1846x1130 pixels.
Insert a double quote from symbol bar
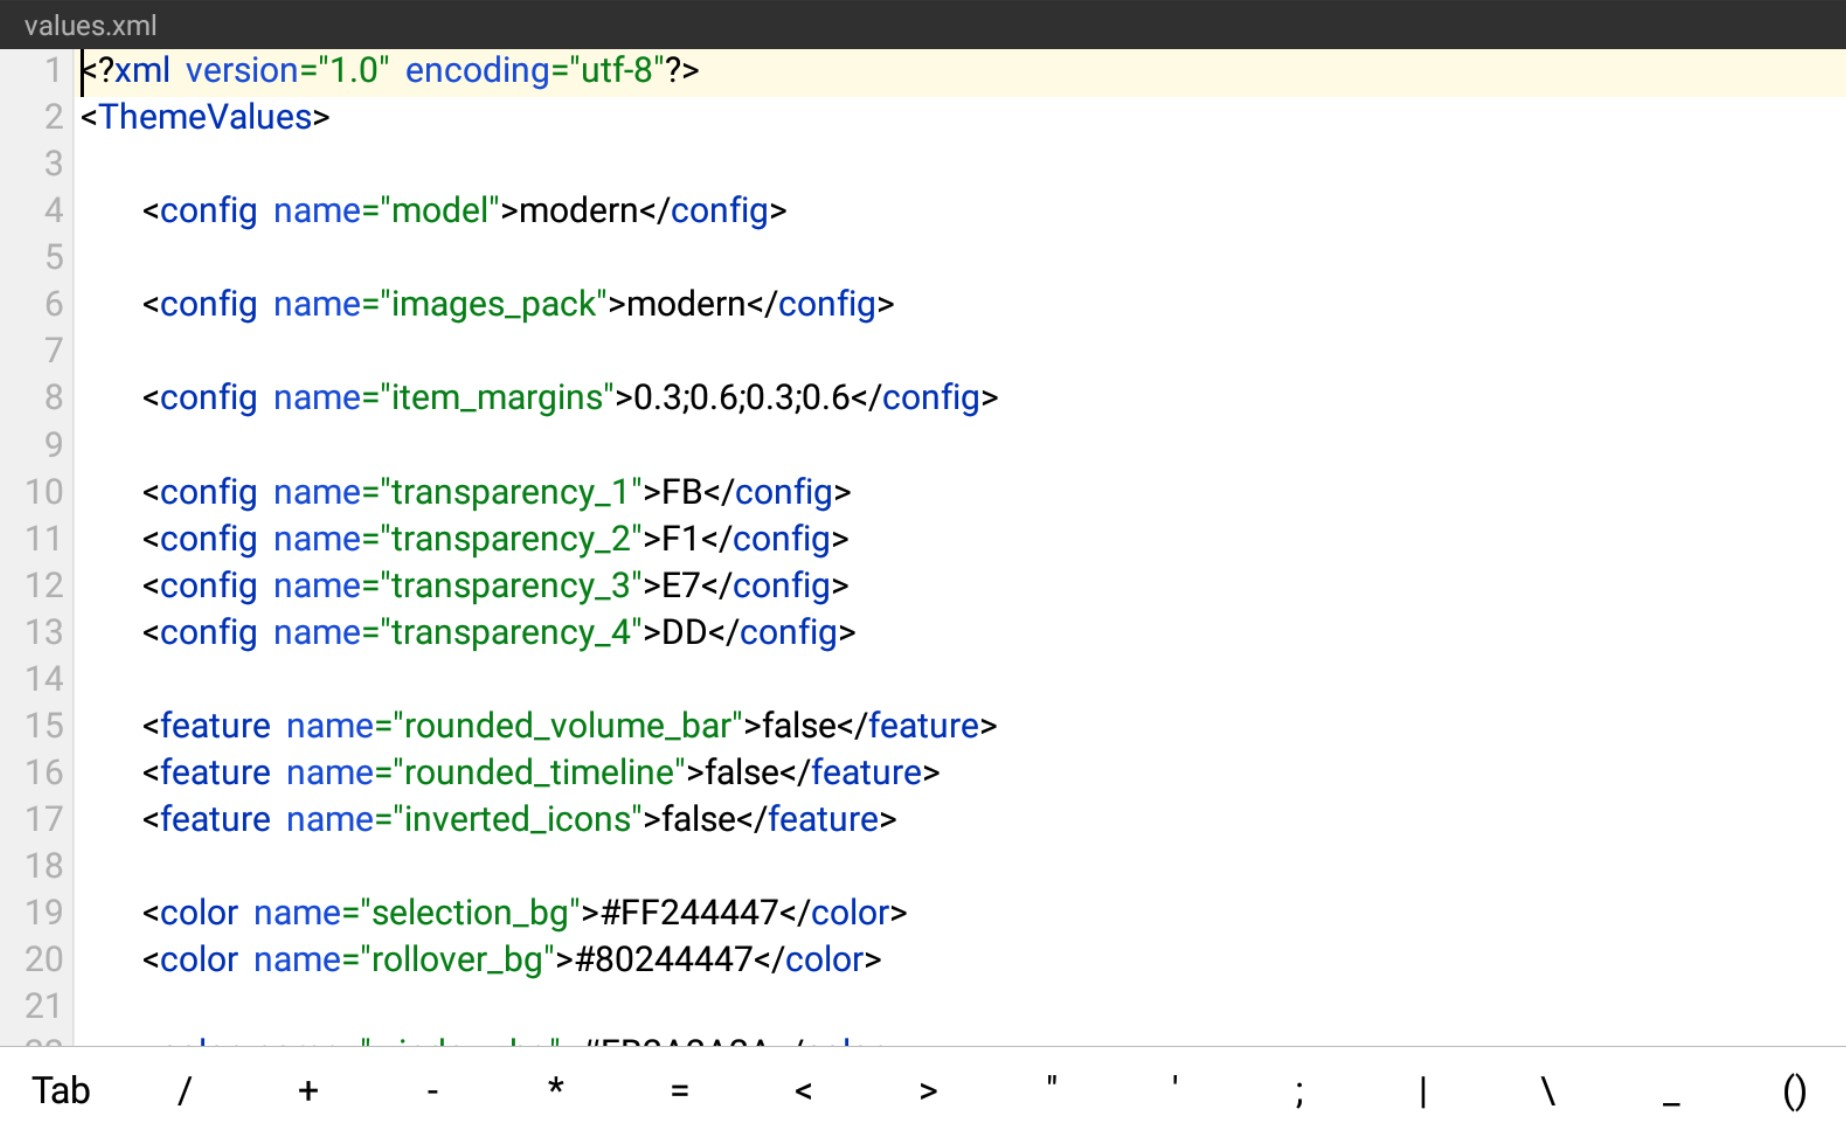click(x=1052, y=1090)
